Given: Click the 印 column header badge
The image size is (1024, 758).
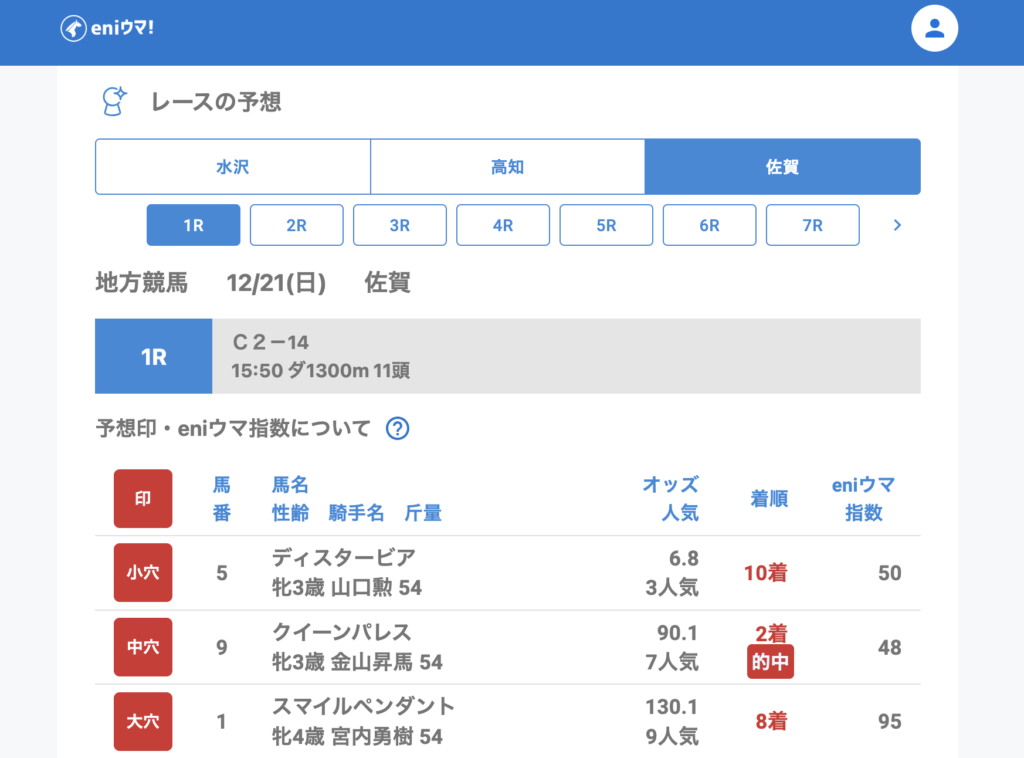Looking at the screenshot, I should (x=143, y=499).
